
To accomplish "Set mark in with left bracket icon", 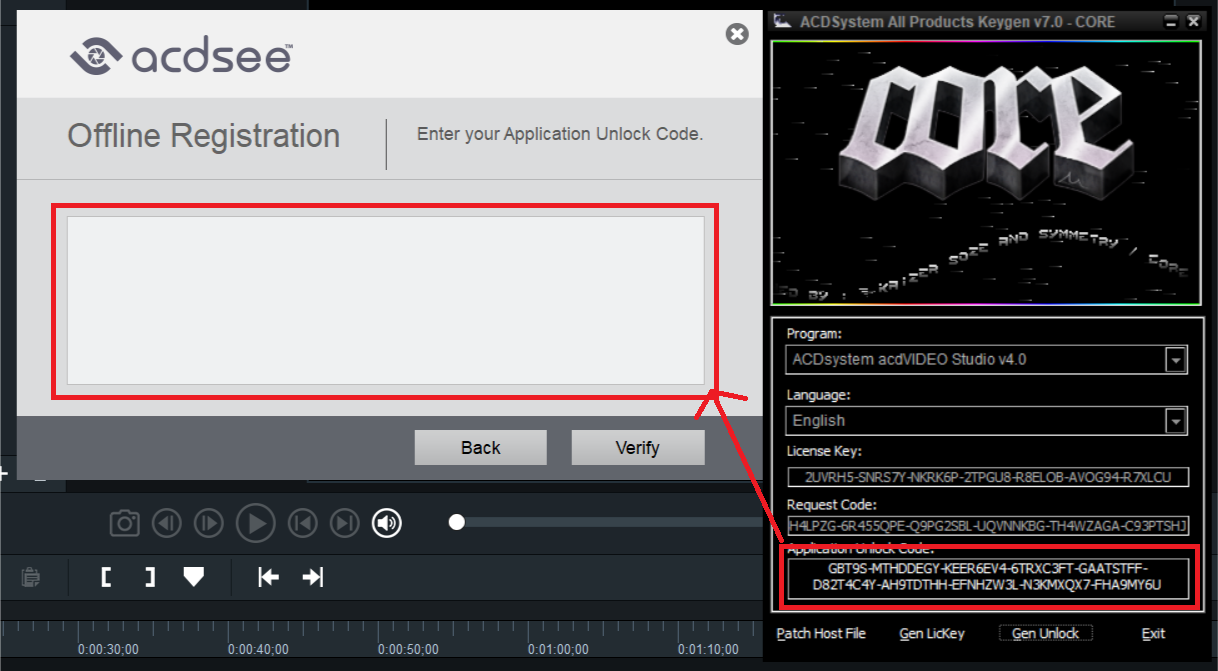I will pyautogui.click(x=106, y=577).
